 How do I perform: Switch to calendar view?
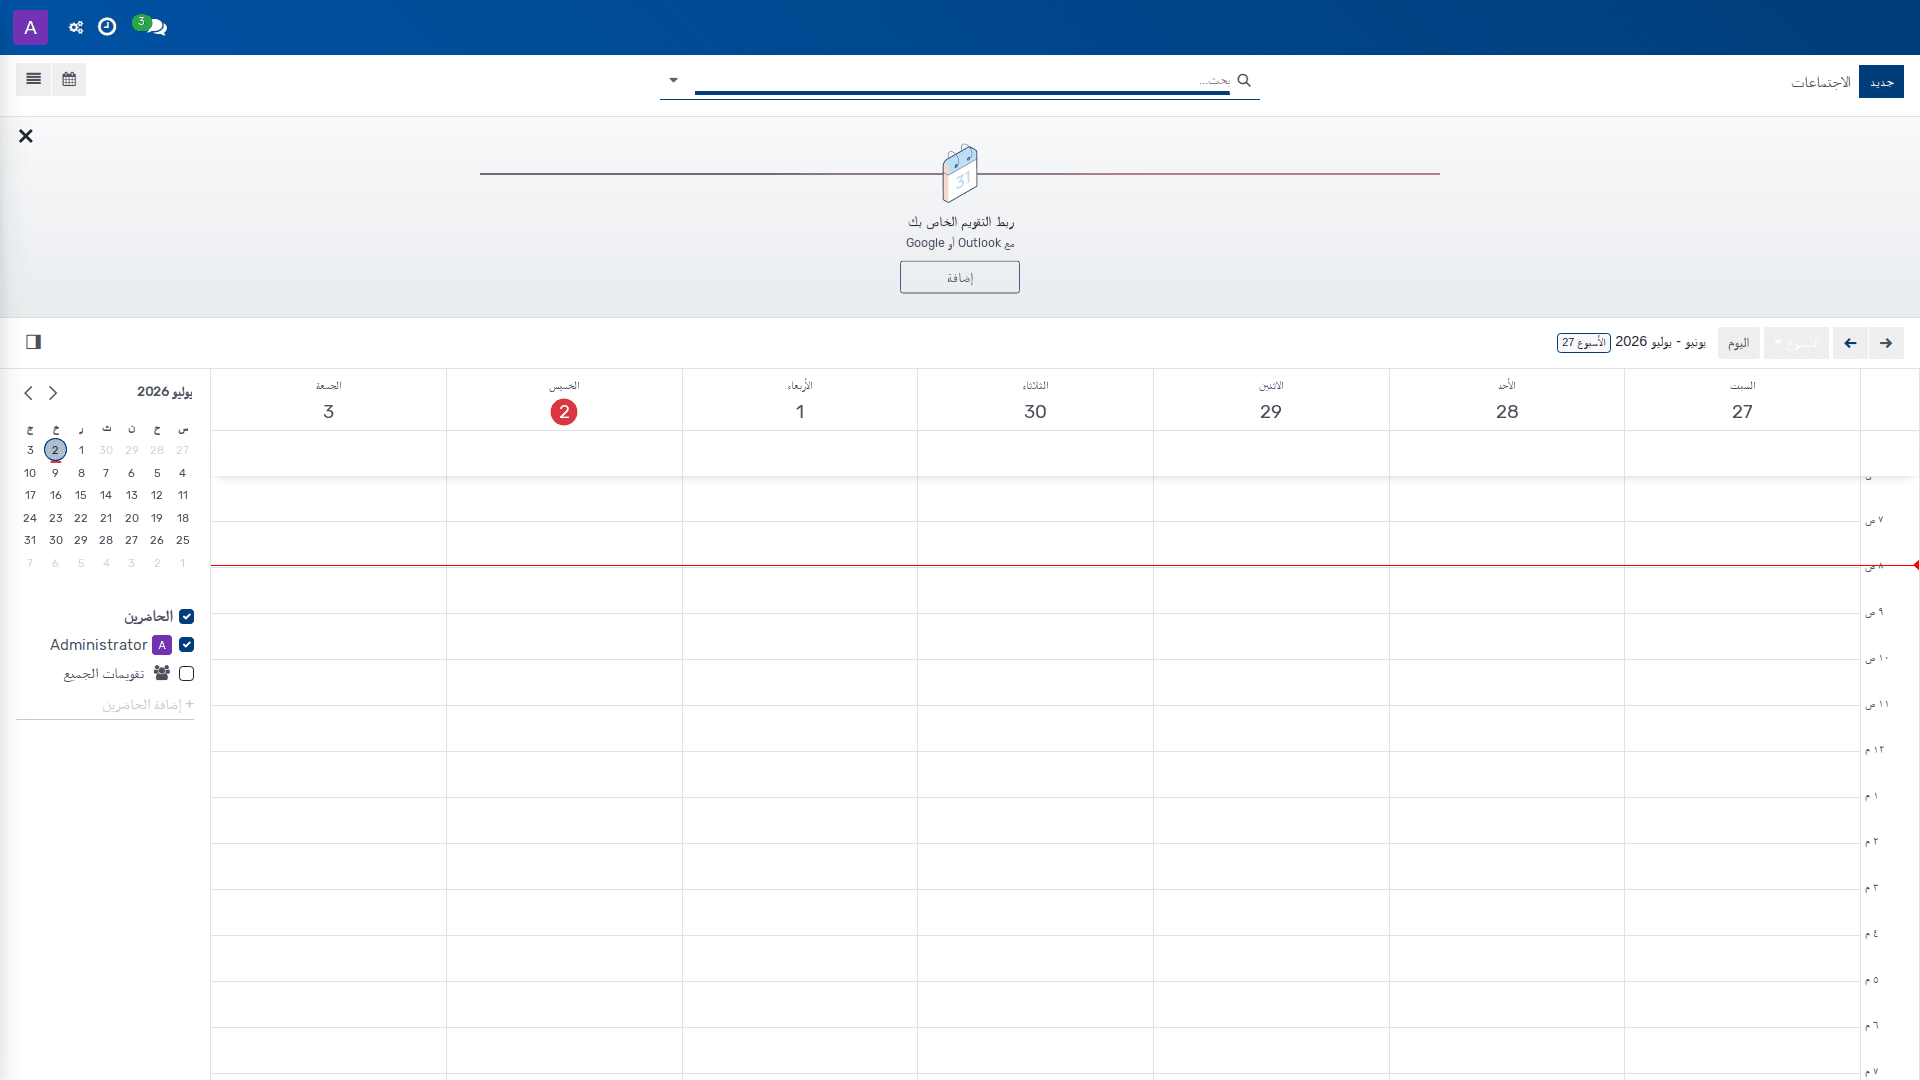coord(69,79)
